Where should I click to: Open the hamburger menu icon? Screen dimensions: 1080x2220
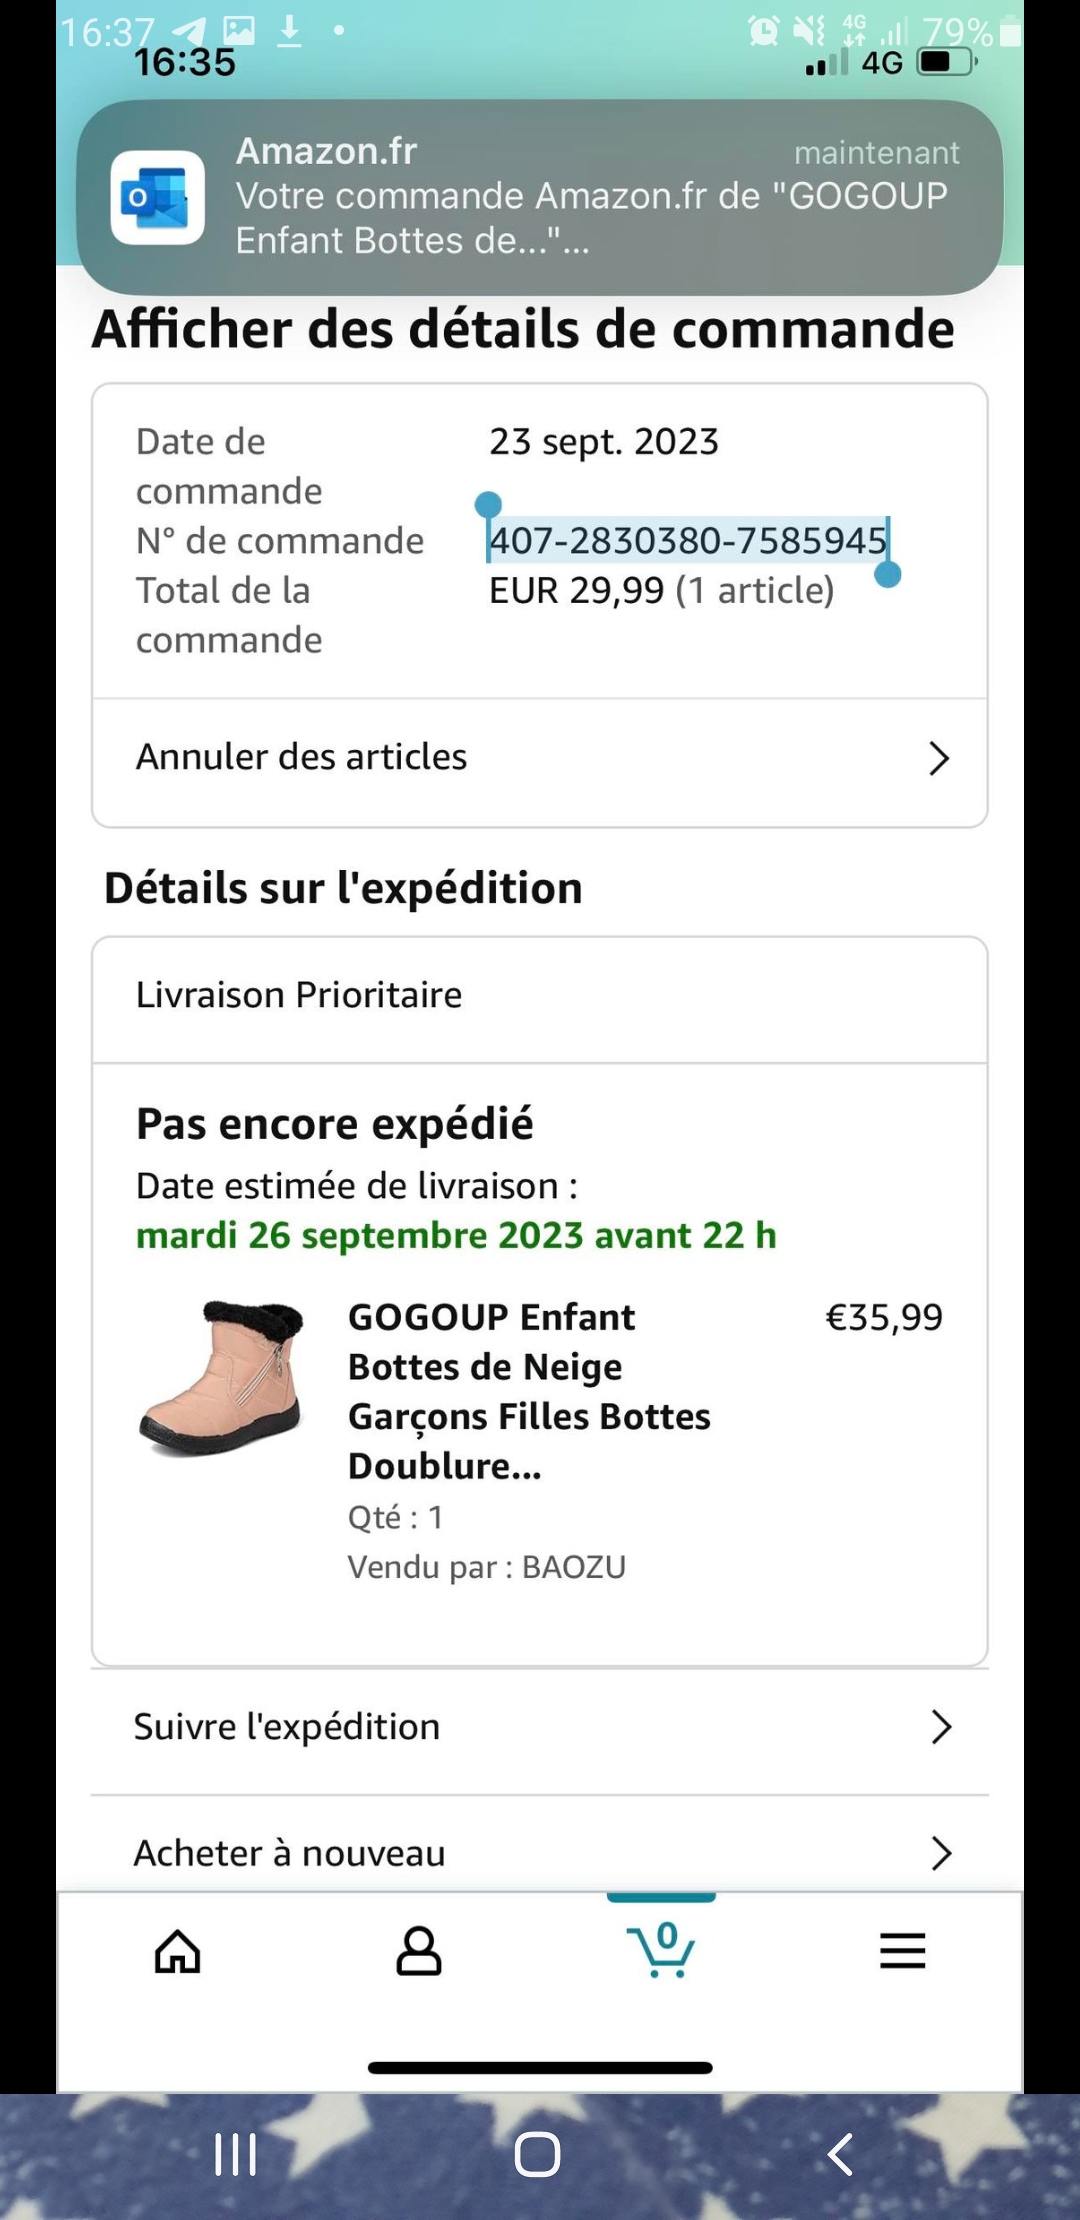point(902,1951)
